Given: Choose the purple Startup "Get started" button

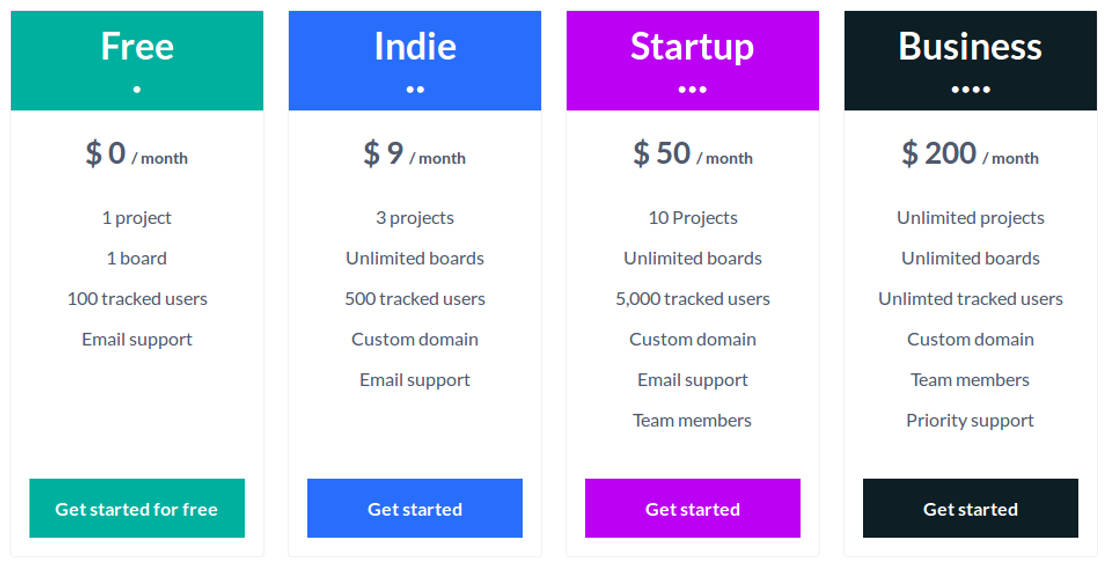Looking at the screenshot, I should 692,509.
